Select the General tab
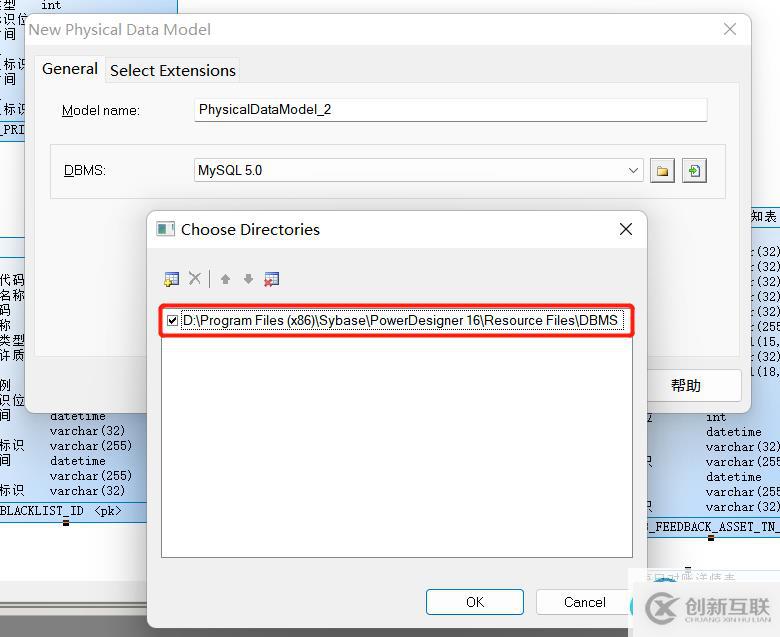 [x=70, y=69]
